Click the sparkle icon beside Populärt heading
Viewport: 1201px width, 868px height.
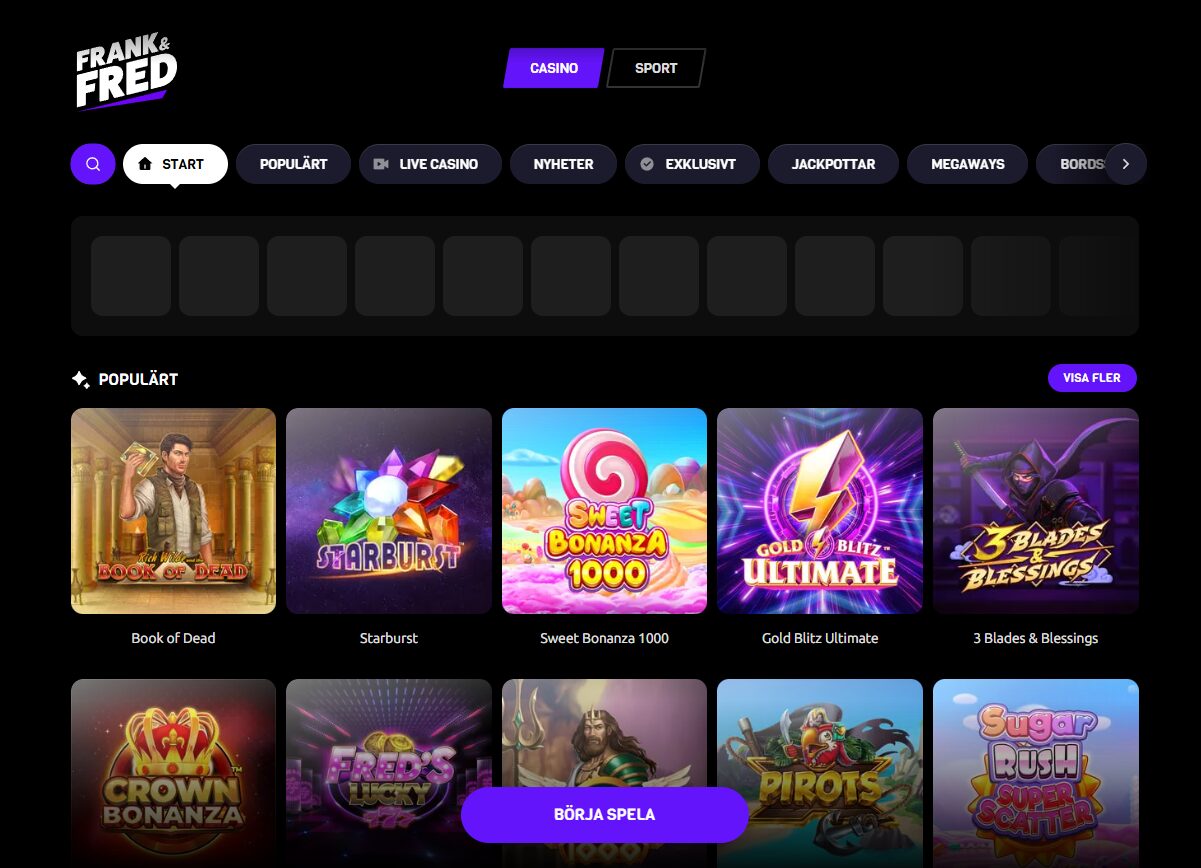81,379
